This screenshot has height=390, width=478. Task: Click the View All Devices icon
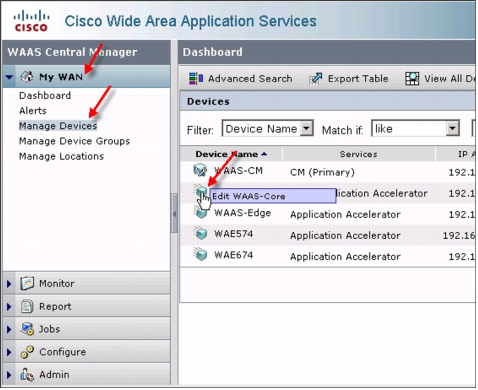412,79
